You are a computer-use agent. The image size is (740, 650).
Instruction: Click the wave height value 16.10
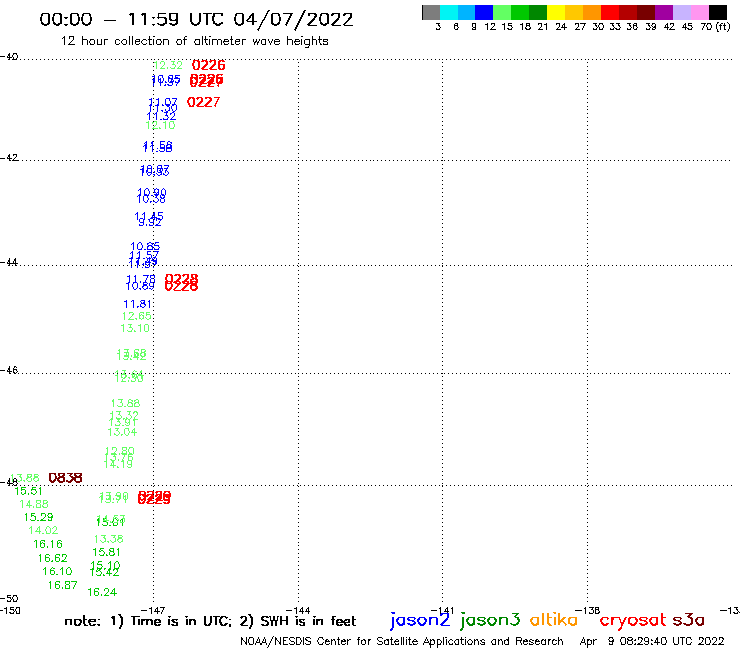click(x=57, y=571)
